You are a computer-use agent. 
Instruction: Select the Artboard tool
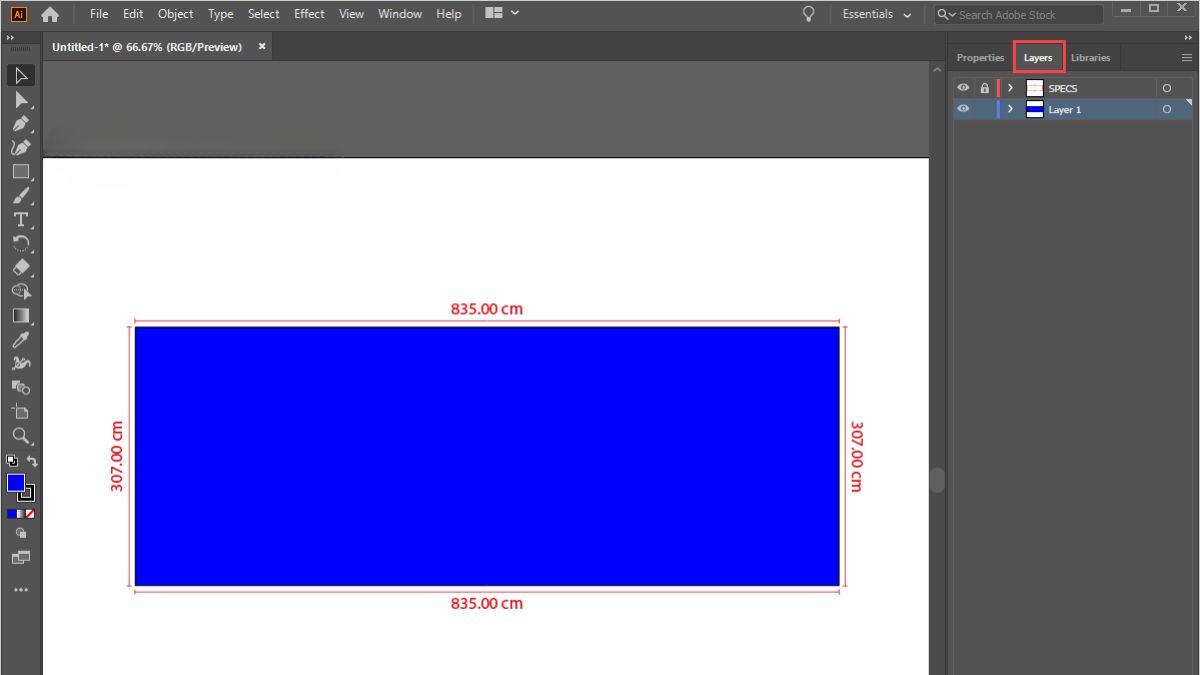[x=21, y=411]
